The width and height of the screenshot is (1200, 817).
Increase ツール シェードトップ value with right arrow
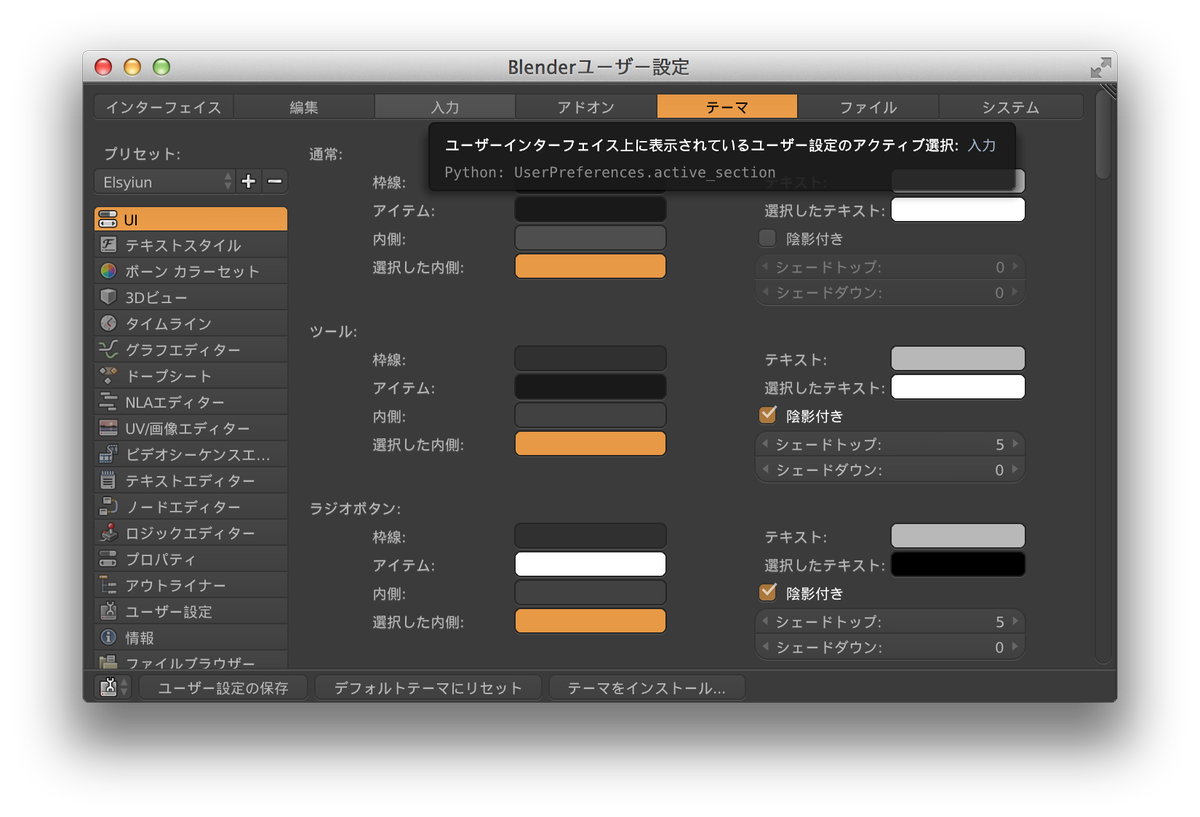tap(1016, 444)
